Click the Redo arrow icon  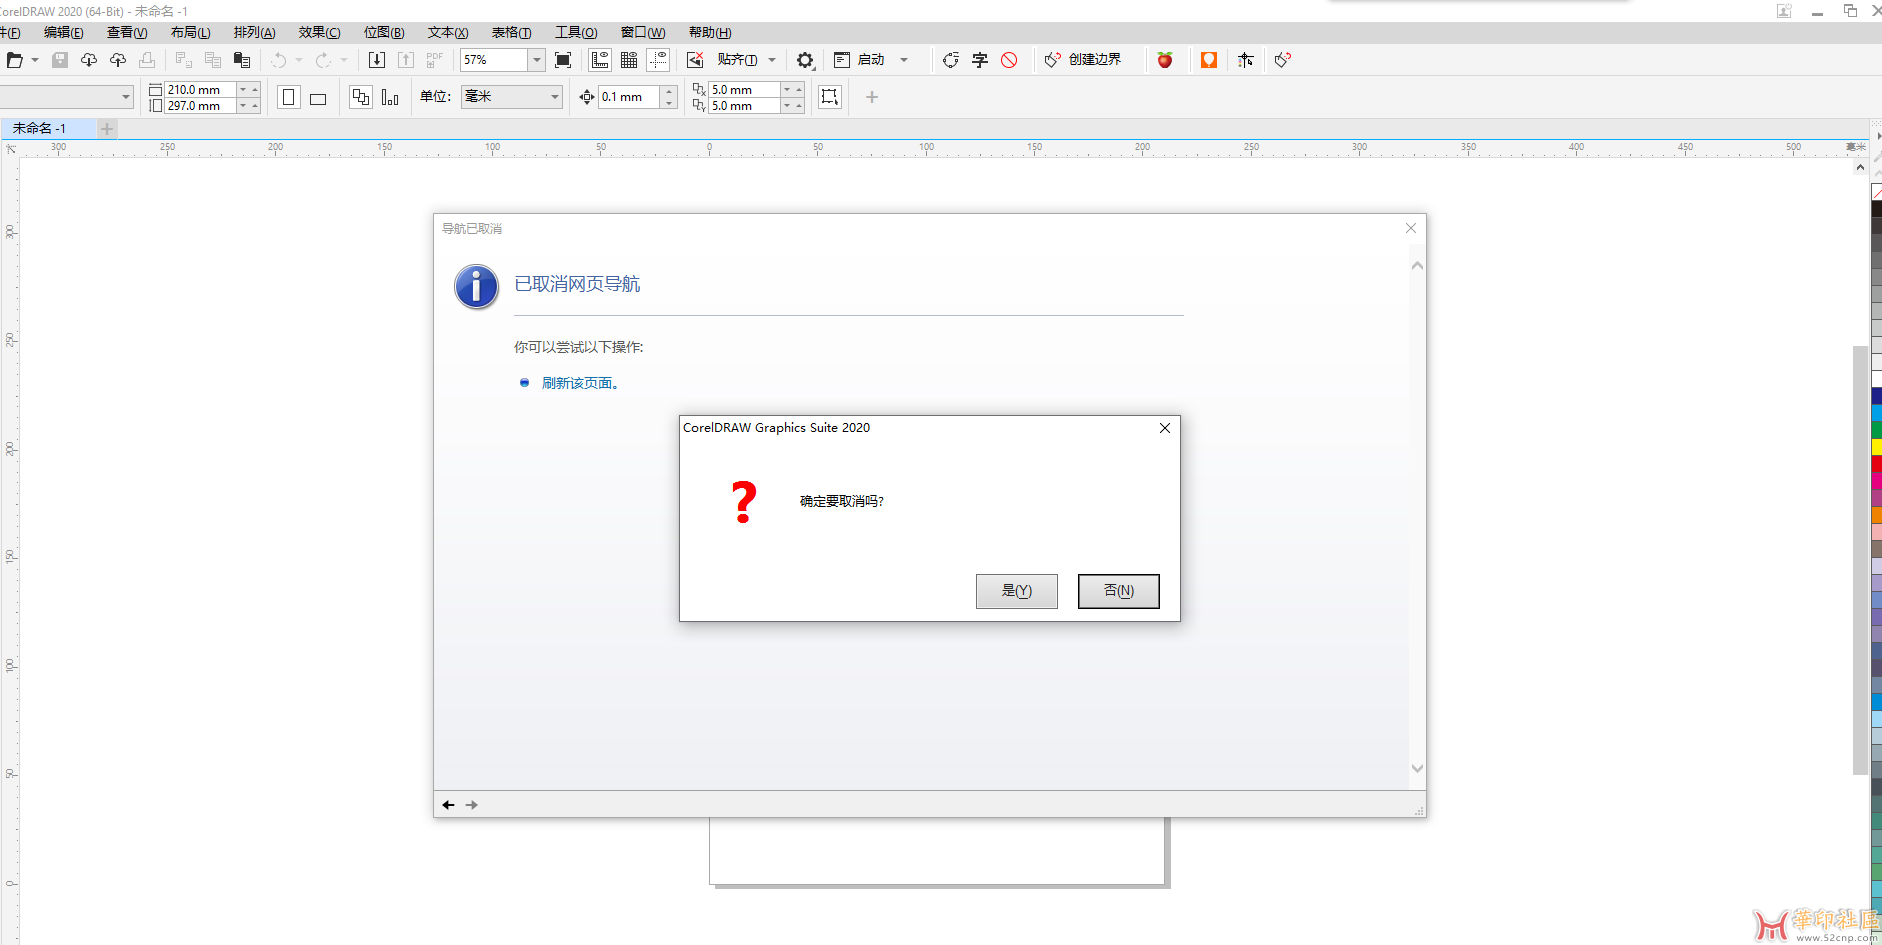point(323,60)
